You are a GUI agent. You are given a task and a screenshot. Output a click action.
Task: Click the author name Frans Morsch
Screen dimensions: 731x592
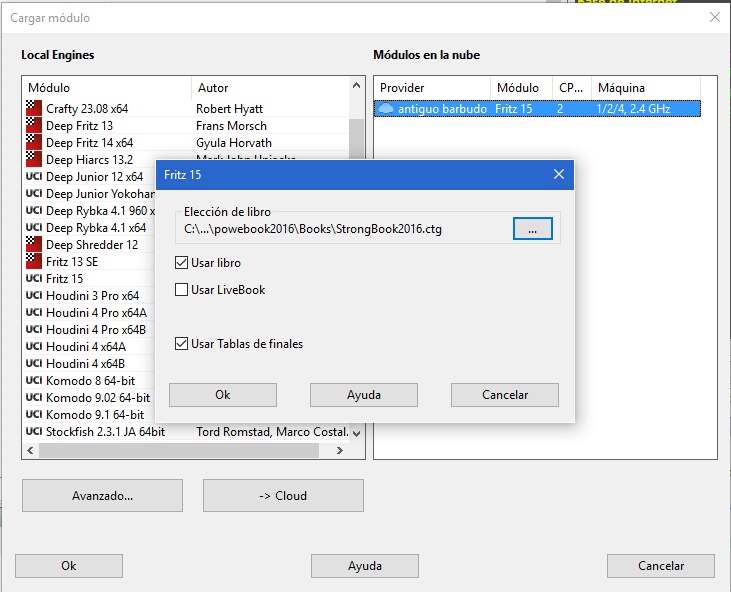point(231,126)
